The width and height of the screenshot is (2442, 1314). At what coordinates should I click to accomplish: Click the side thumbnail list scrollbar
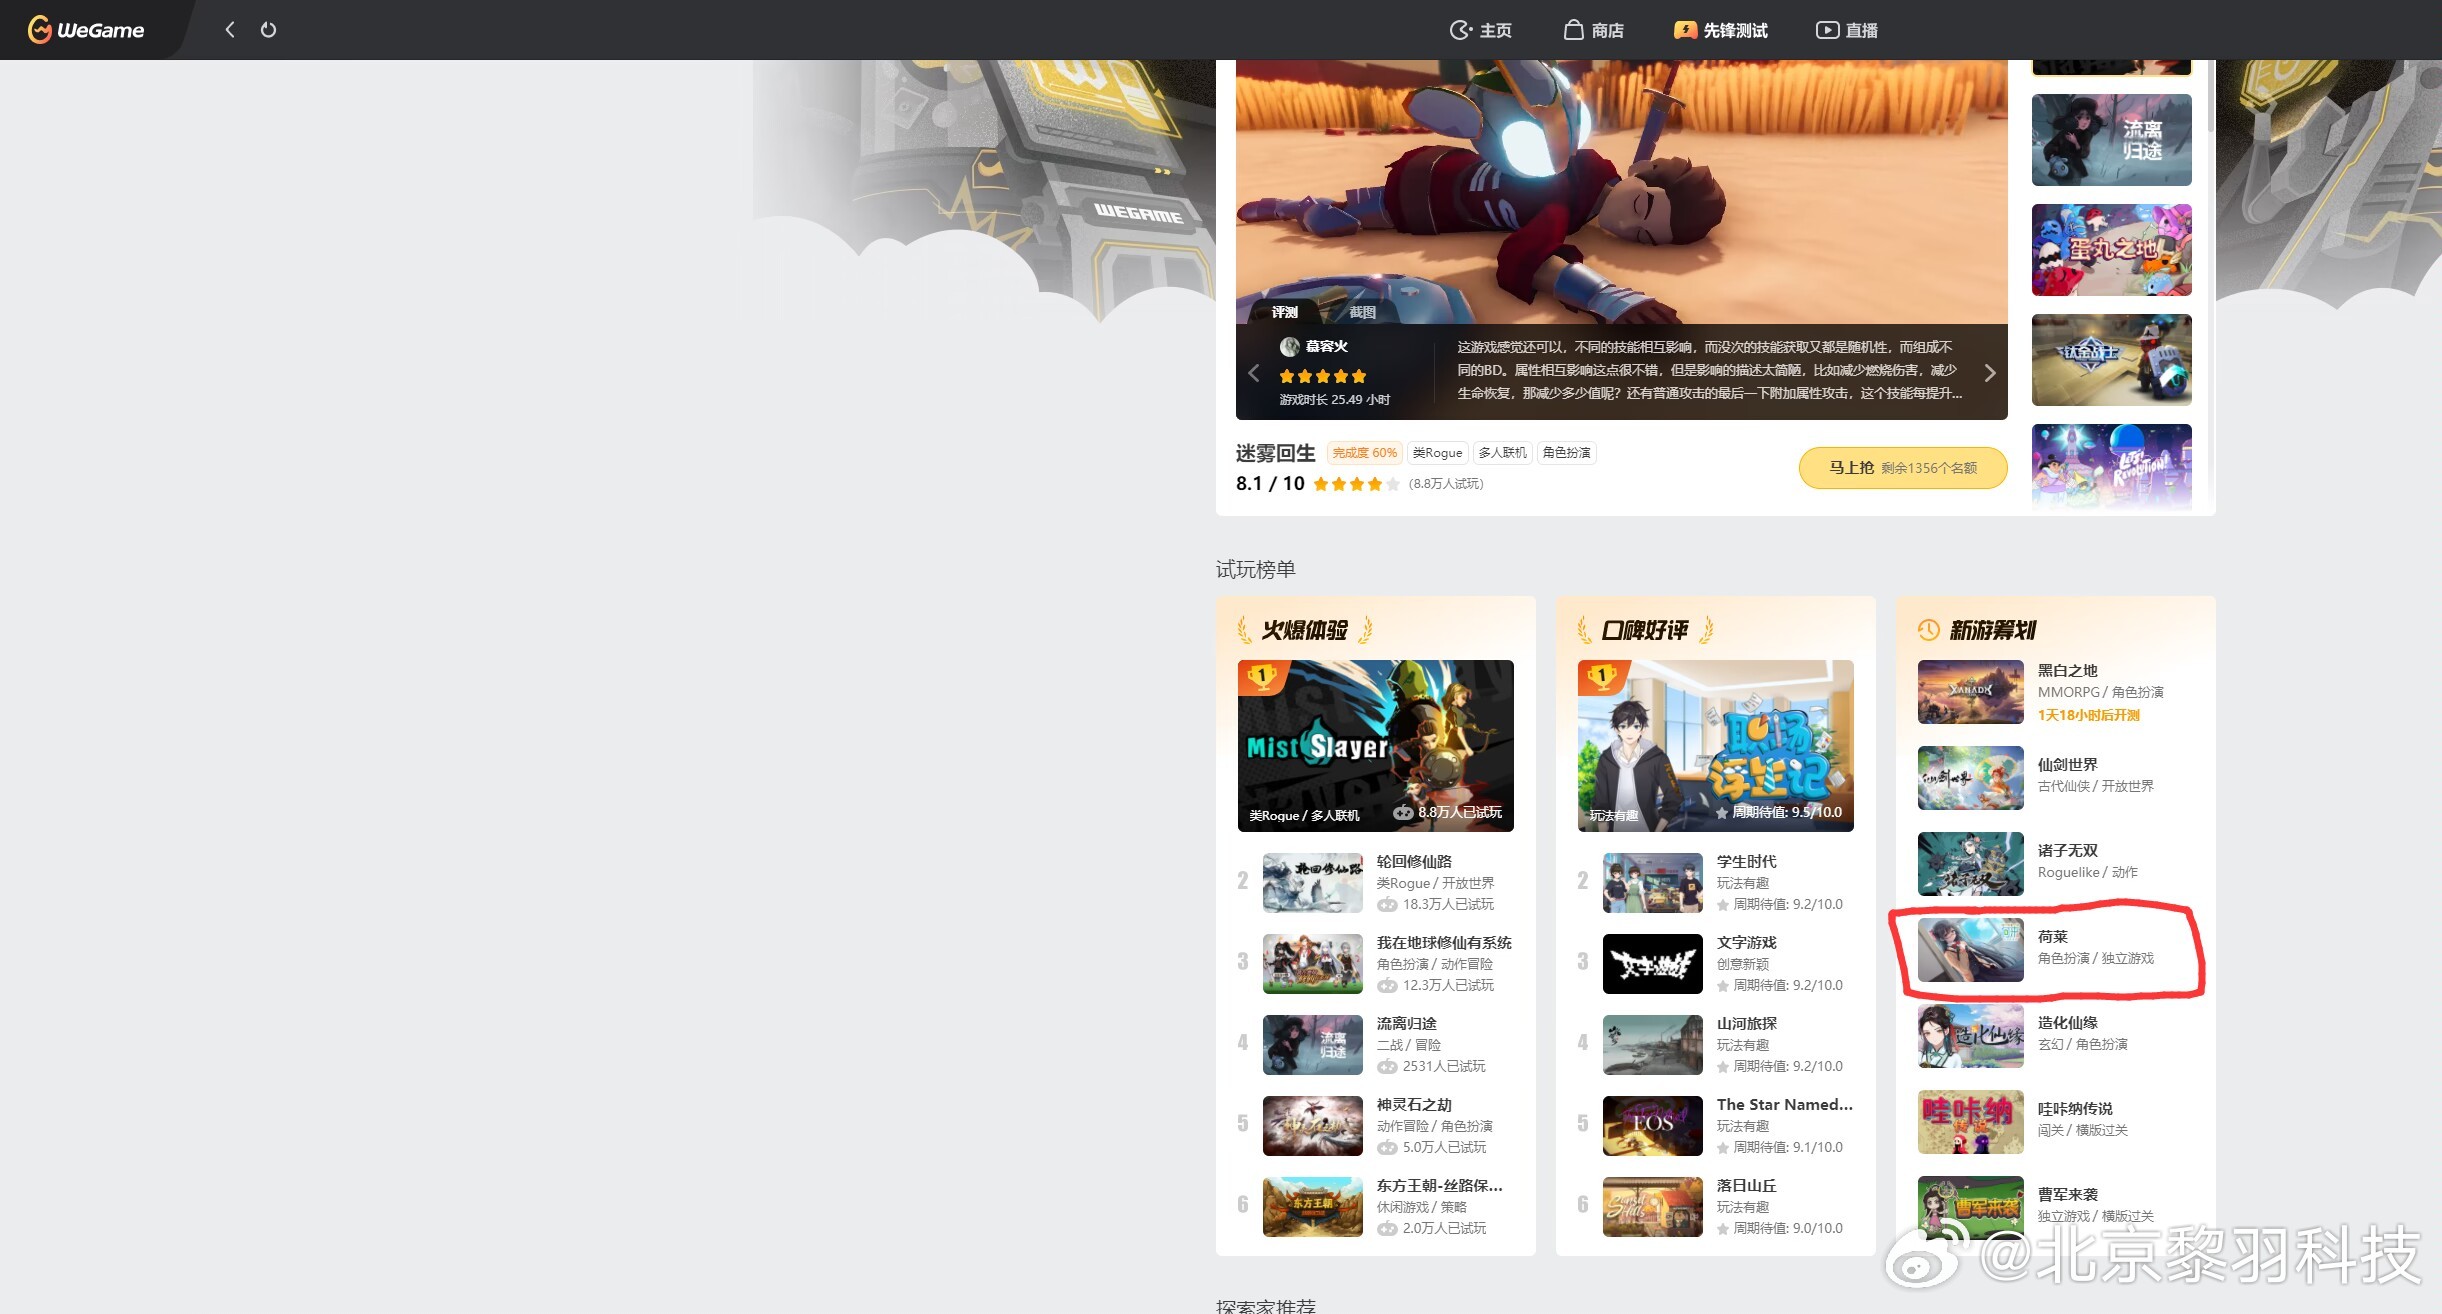[x=2210, y=95]
